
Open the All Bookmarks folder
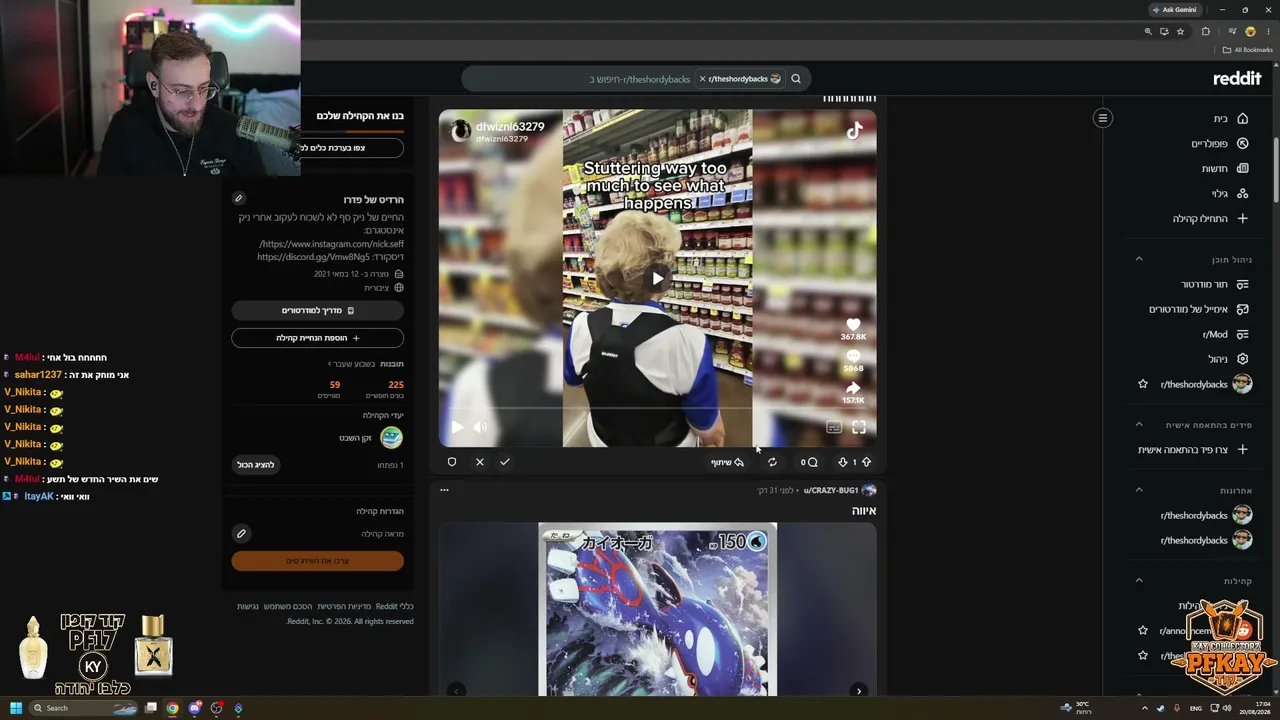[x=1247, y=50]
